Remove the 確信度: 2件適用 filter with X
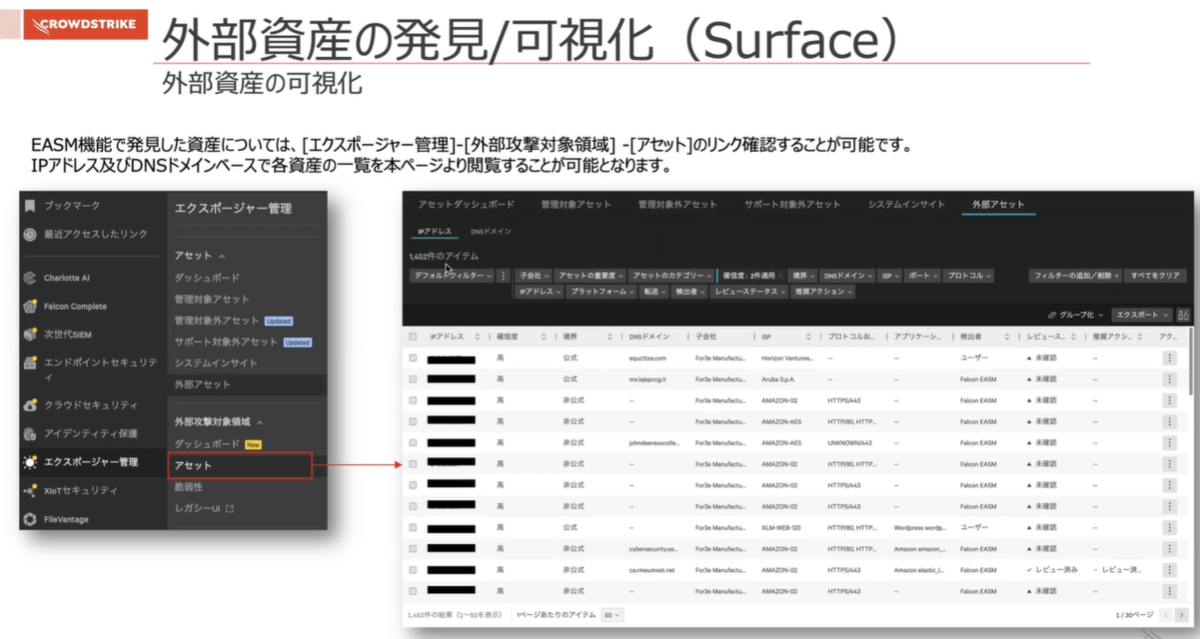Viewport: 1200px width, 639px height. click(781, 275)
